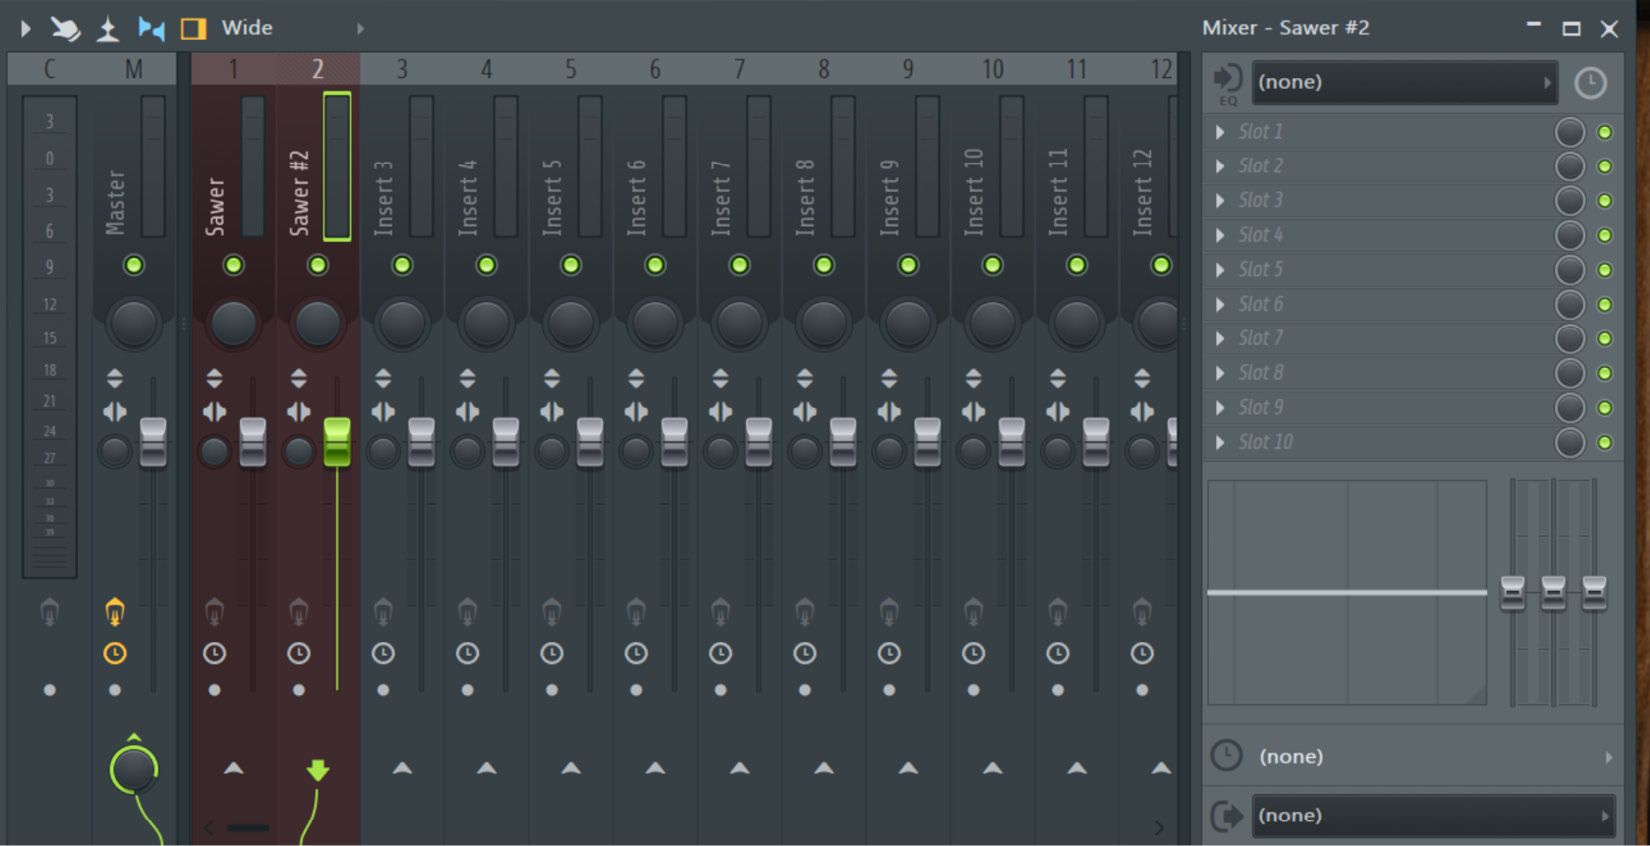Click the Insert 12 track name label
The height and width of the screenshot is (846, 1650).
point(1142,193)
